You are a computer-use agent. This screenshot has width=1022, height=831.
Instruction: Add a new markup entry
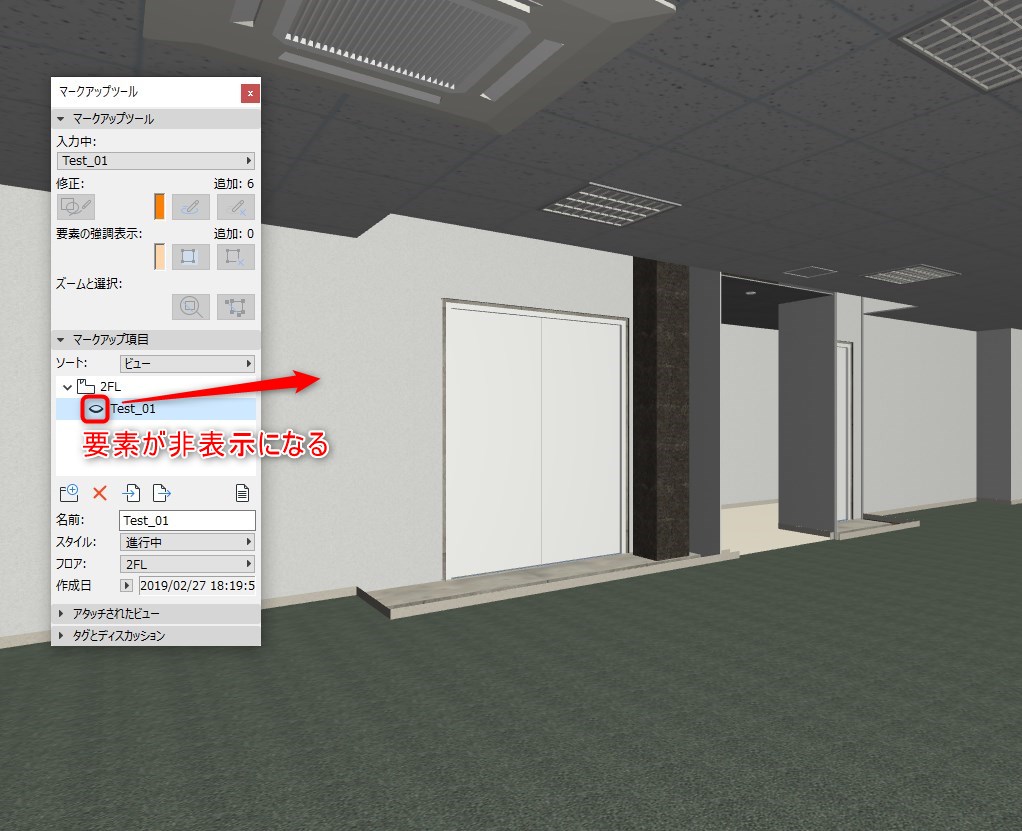tap(68, 493)
